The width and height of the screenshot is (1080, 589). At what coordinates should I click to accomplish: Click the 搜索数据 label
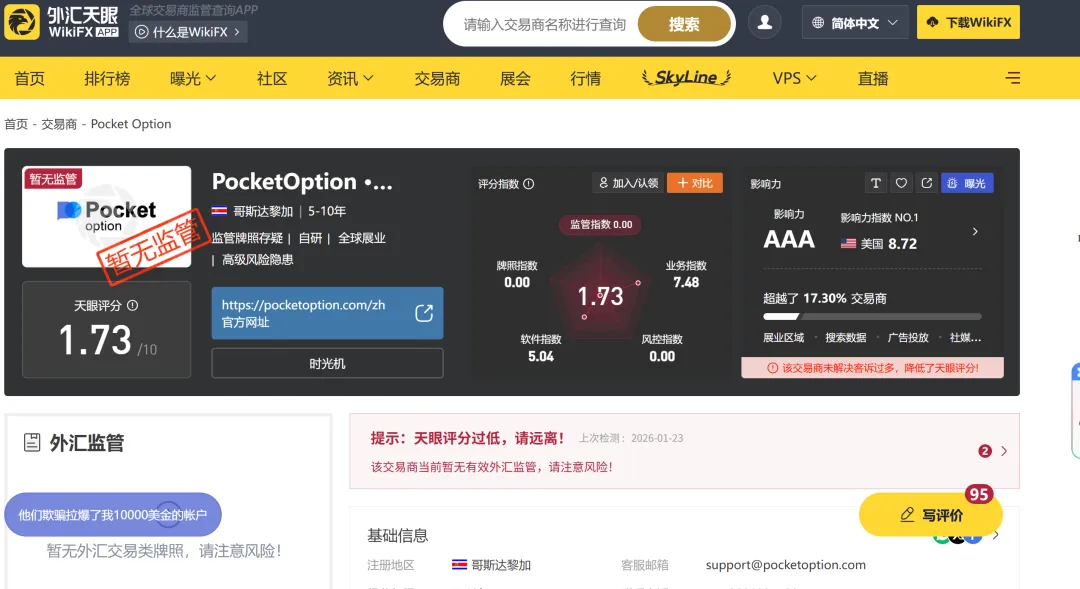tap(845, 338)
